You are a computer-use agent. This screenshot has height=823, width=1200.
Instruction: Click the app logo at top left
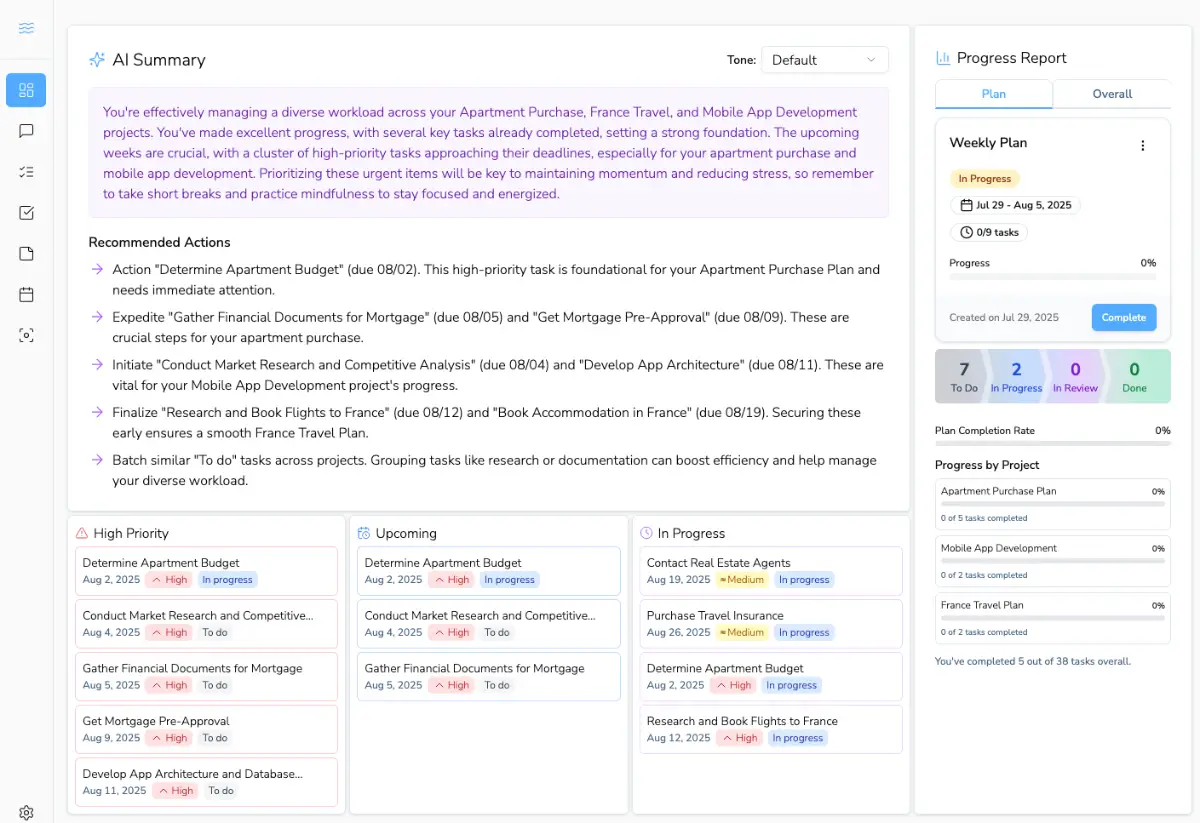(x=26, y=28)
